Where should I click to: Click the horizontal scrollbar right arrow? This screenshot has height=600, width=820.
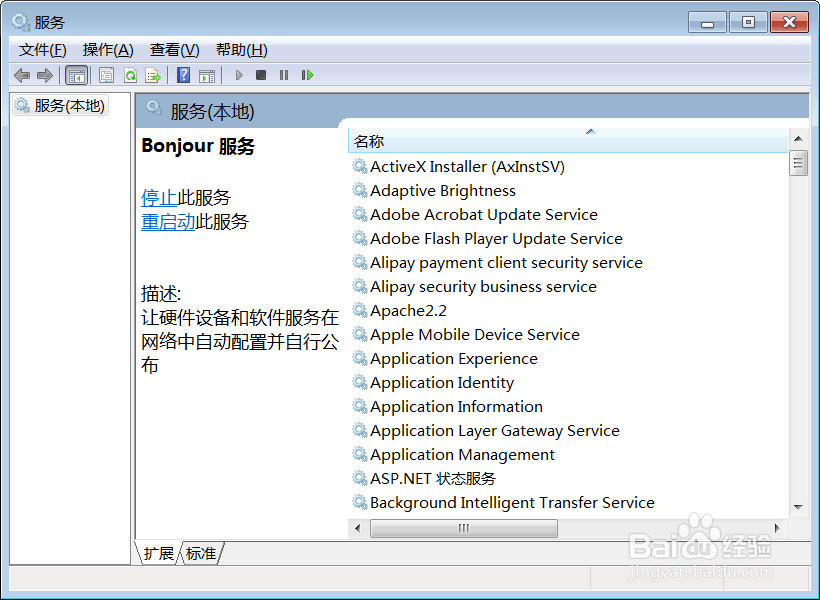tap(777, 528)
